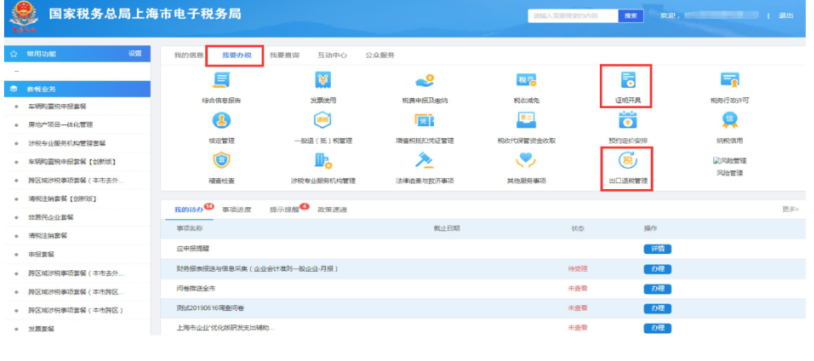
Task: Open 申报套餐 in sidebar
Action: pyautogui.click(x=42, y=255)
